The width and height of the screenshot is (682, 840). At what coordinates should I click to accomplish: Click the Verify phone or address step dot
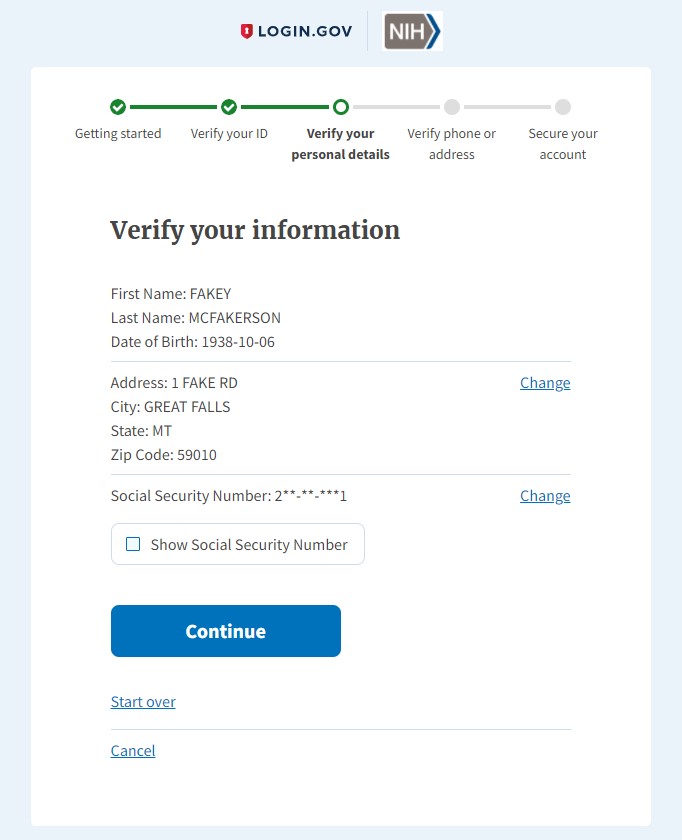pyautogui.click(x=451, y=106)
